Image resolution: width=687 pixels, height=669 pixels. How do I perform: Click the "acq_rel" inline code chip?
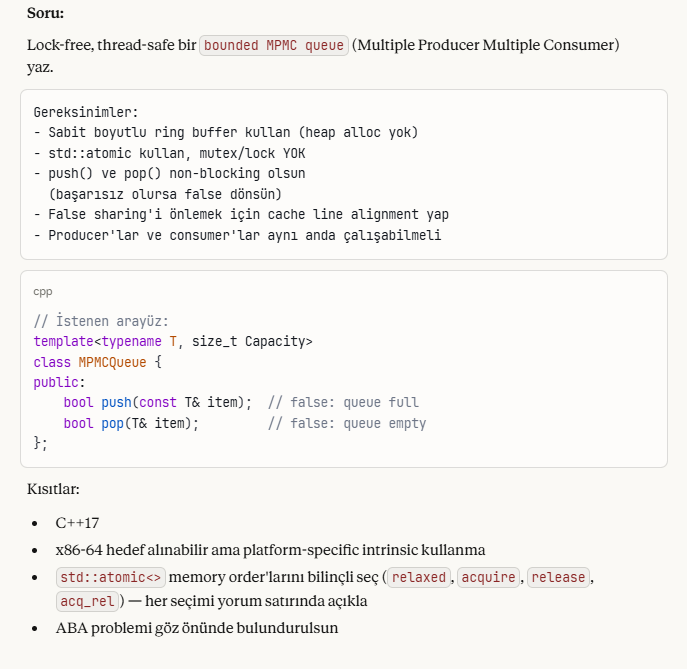(x=87, y=601)
